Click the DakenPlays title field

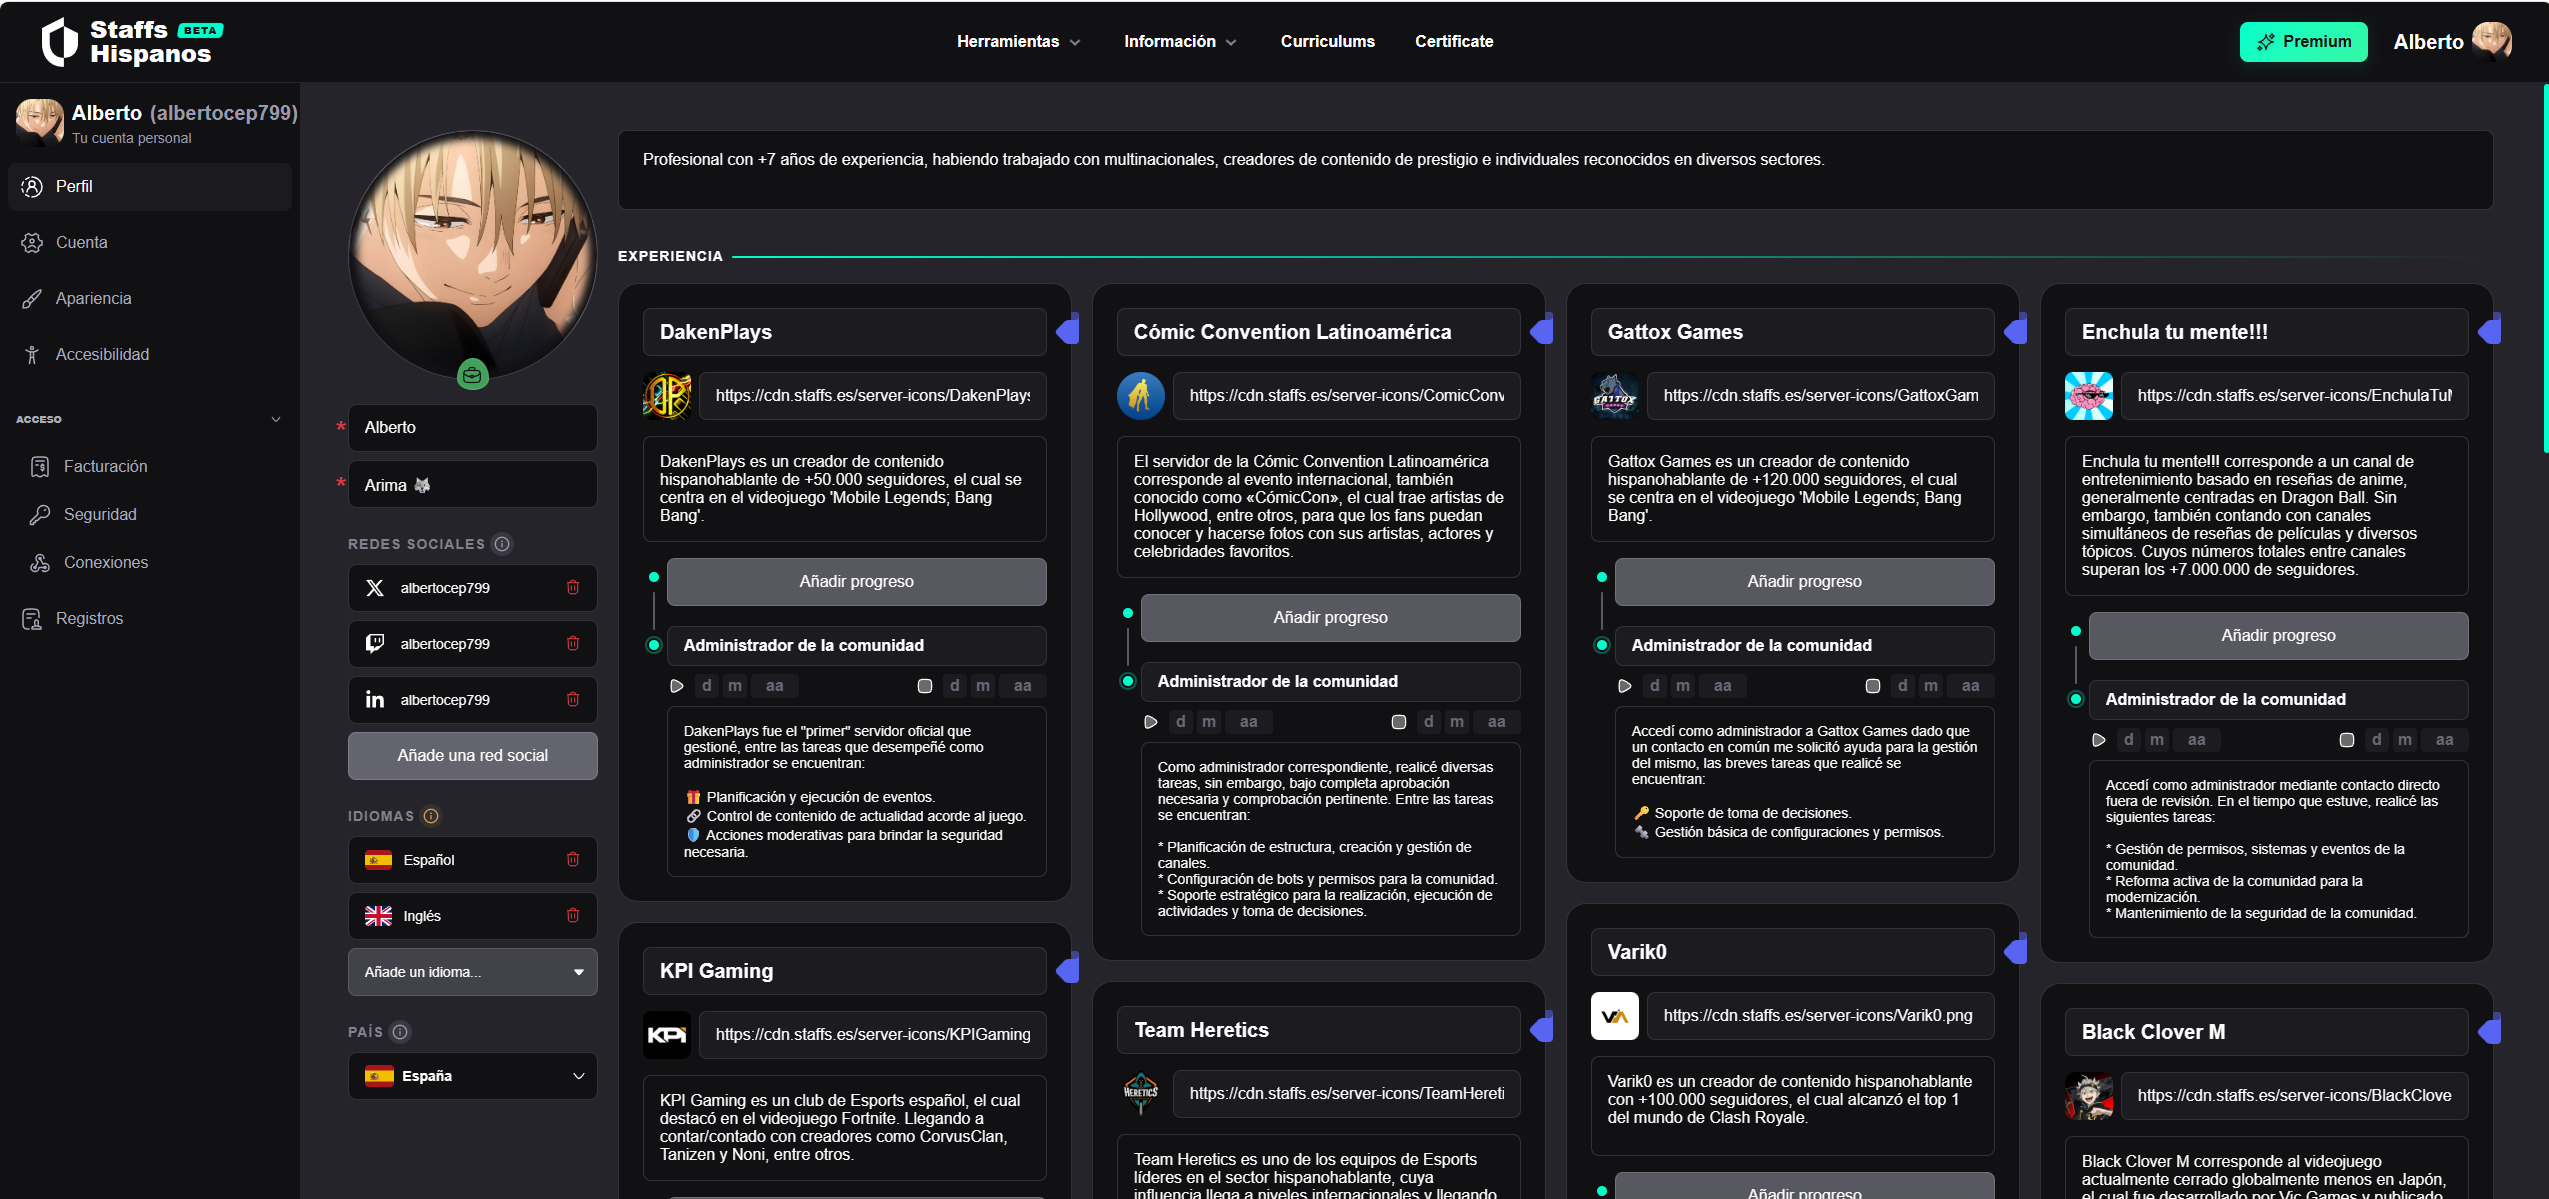pos(844,332)
